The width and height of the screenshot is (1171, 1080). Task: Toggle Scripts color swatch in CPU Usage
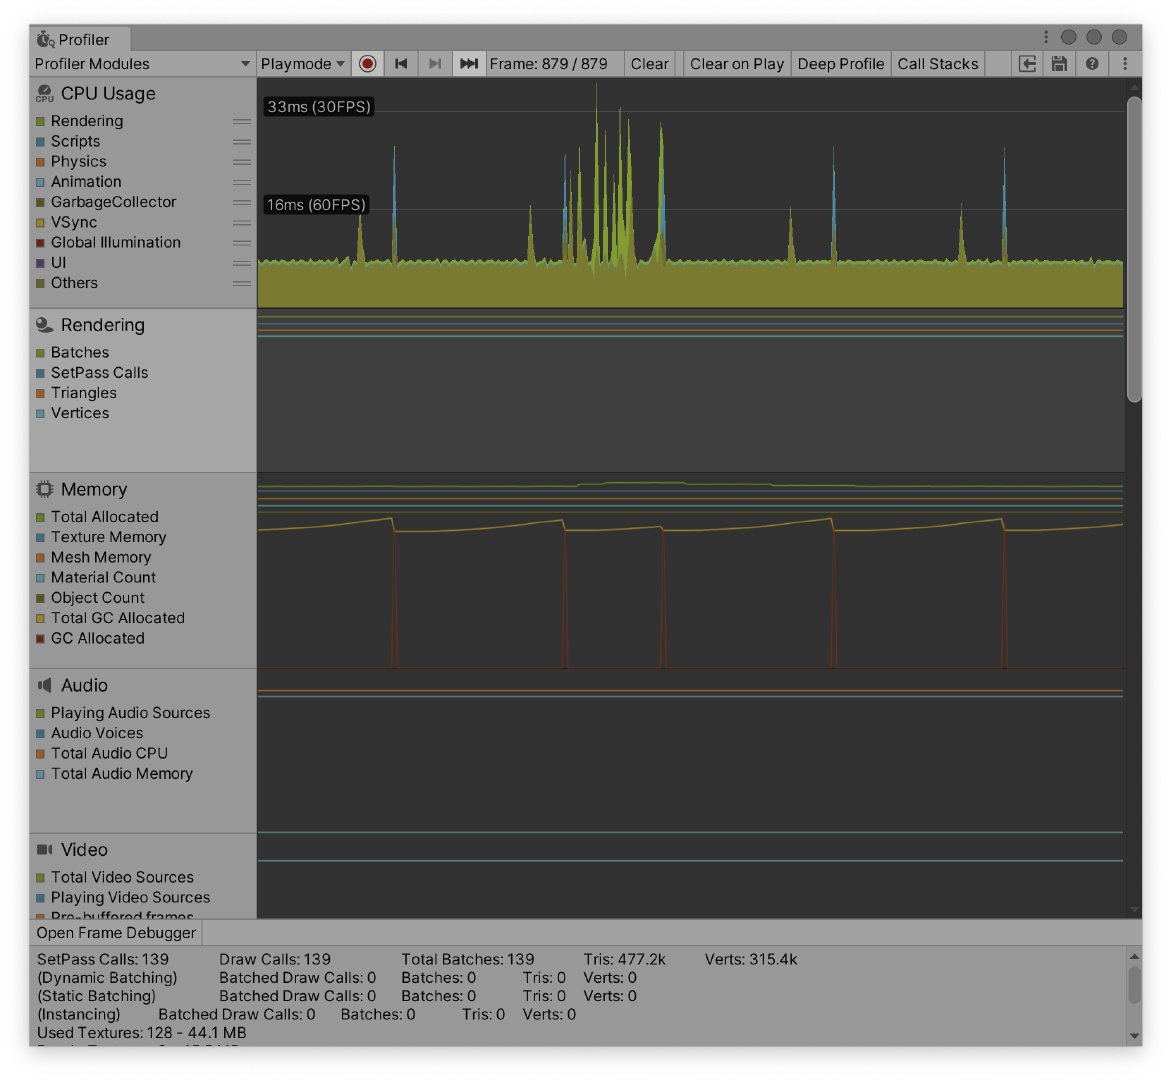pos(40,141)
